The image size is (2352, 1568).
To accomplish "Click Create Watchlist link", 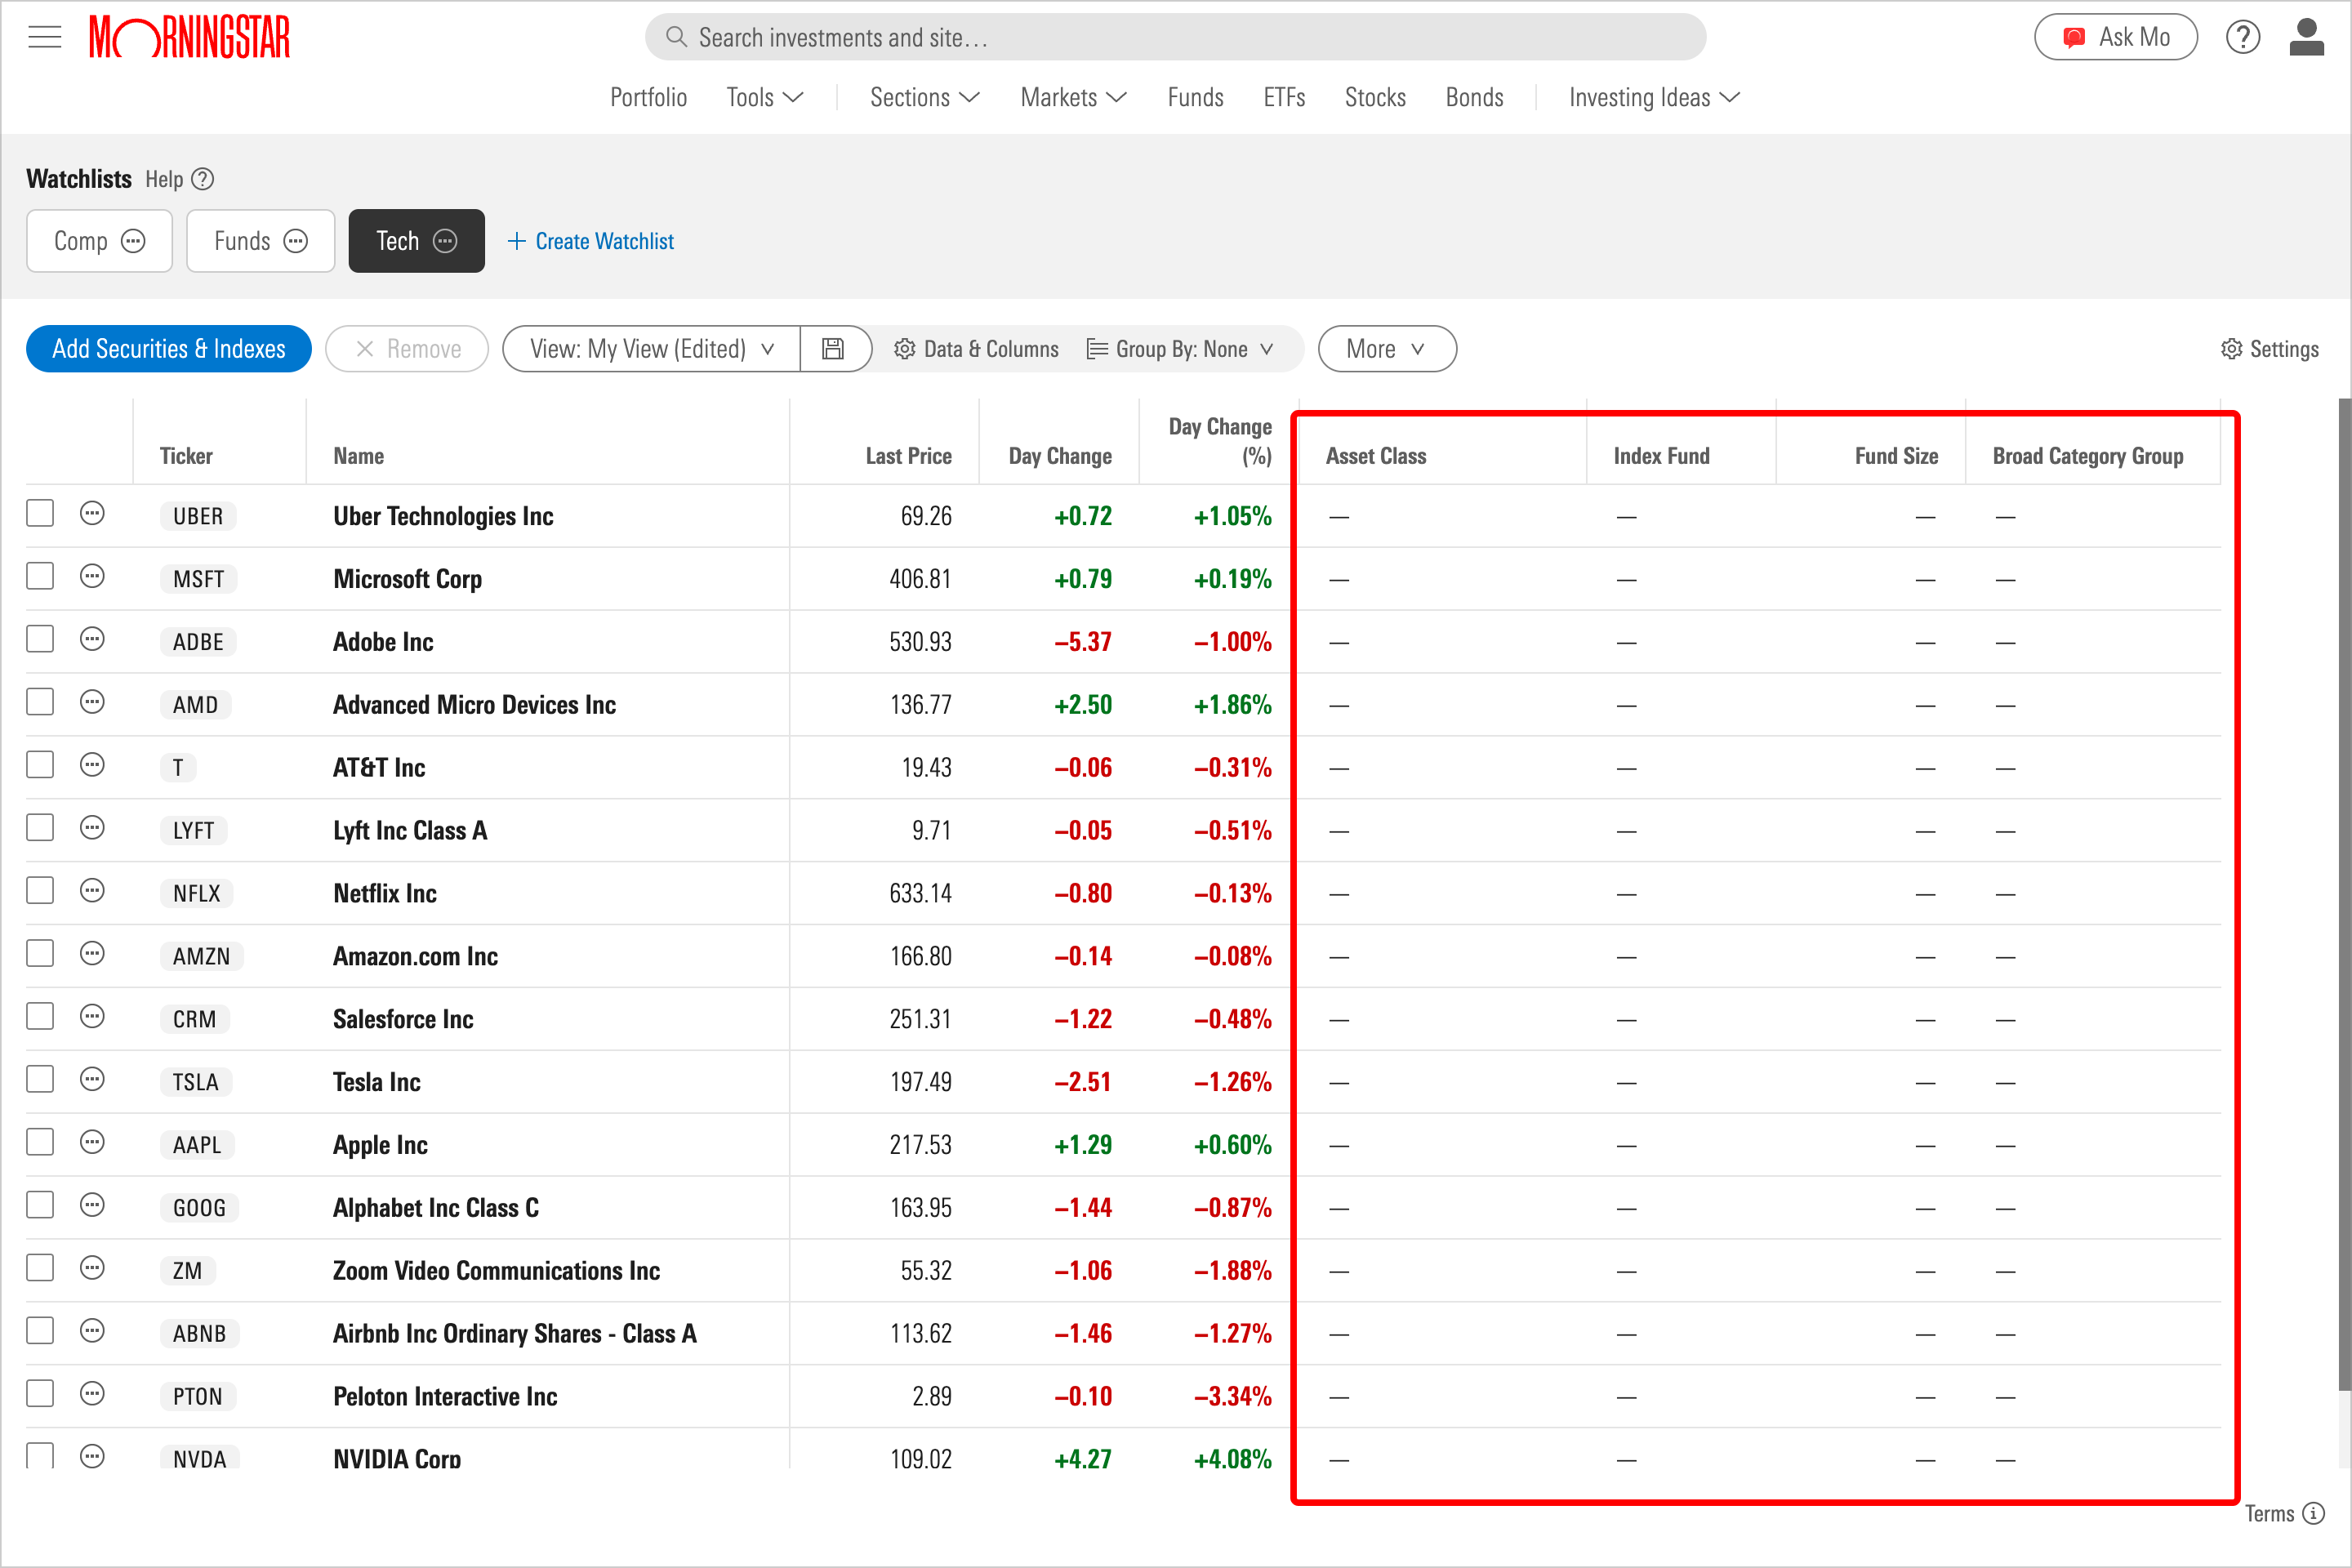I will click(x=591, y=241).
